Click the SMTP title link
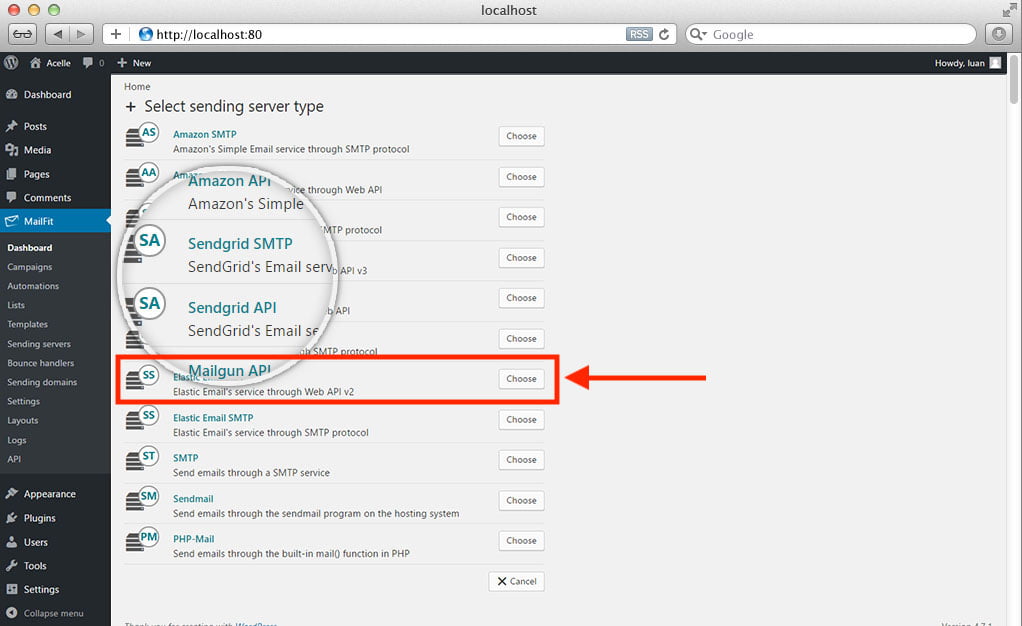The image size is (1022, 626). (x=186, y=458)
